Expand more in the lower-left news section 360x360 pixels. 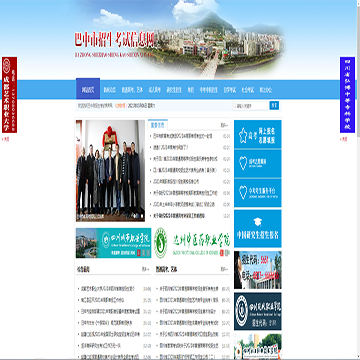pos(146,269)
